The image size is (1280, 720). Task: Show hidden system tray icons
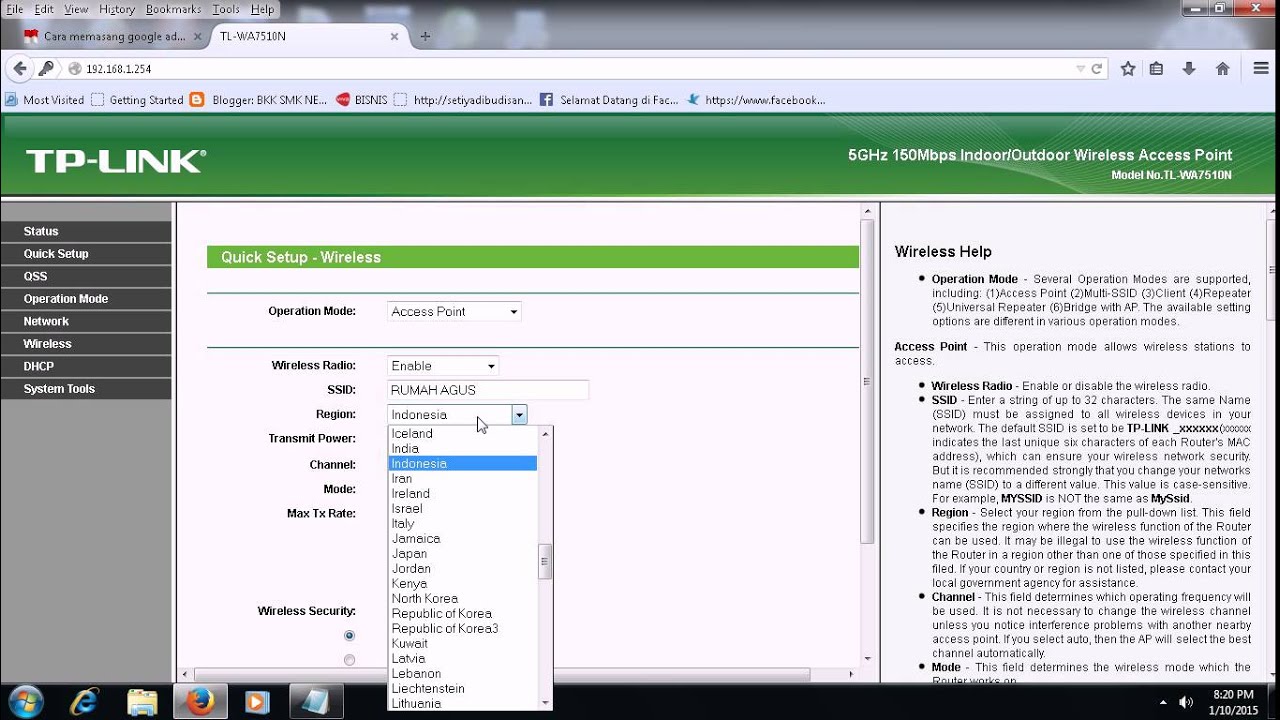point(1163,702)
